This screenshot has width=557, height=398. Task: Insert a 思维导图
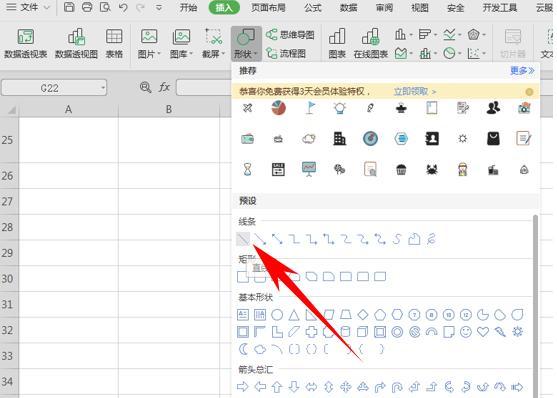coord(290,35)
